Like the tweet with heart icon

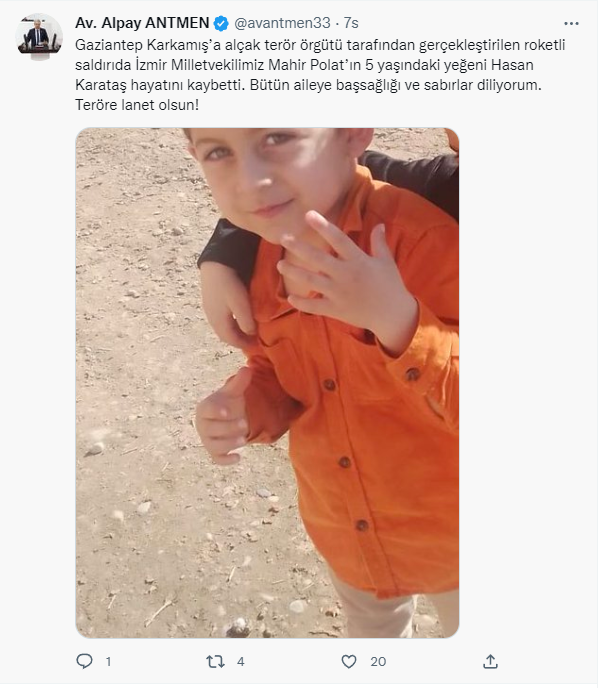pyautogui.click(x=349, y=661)
